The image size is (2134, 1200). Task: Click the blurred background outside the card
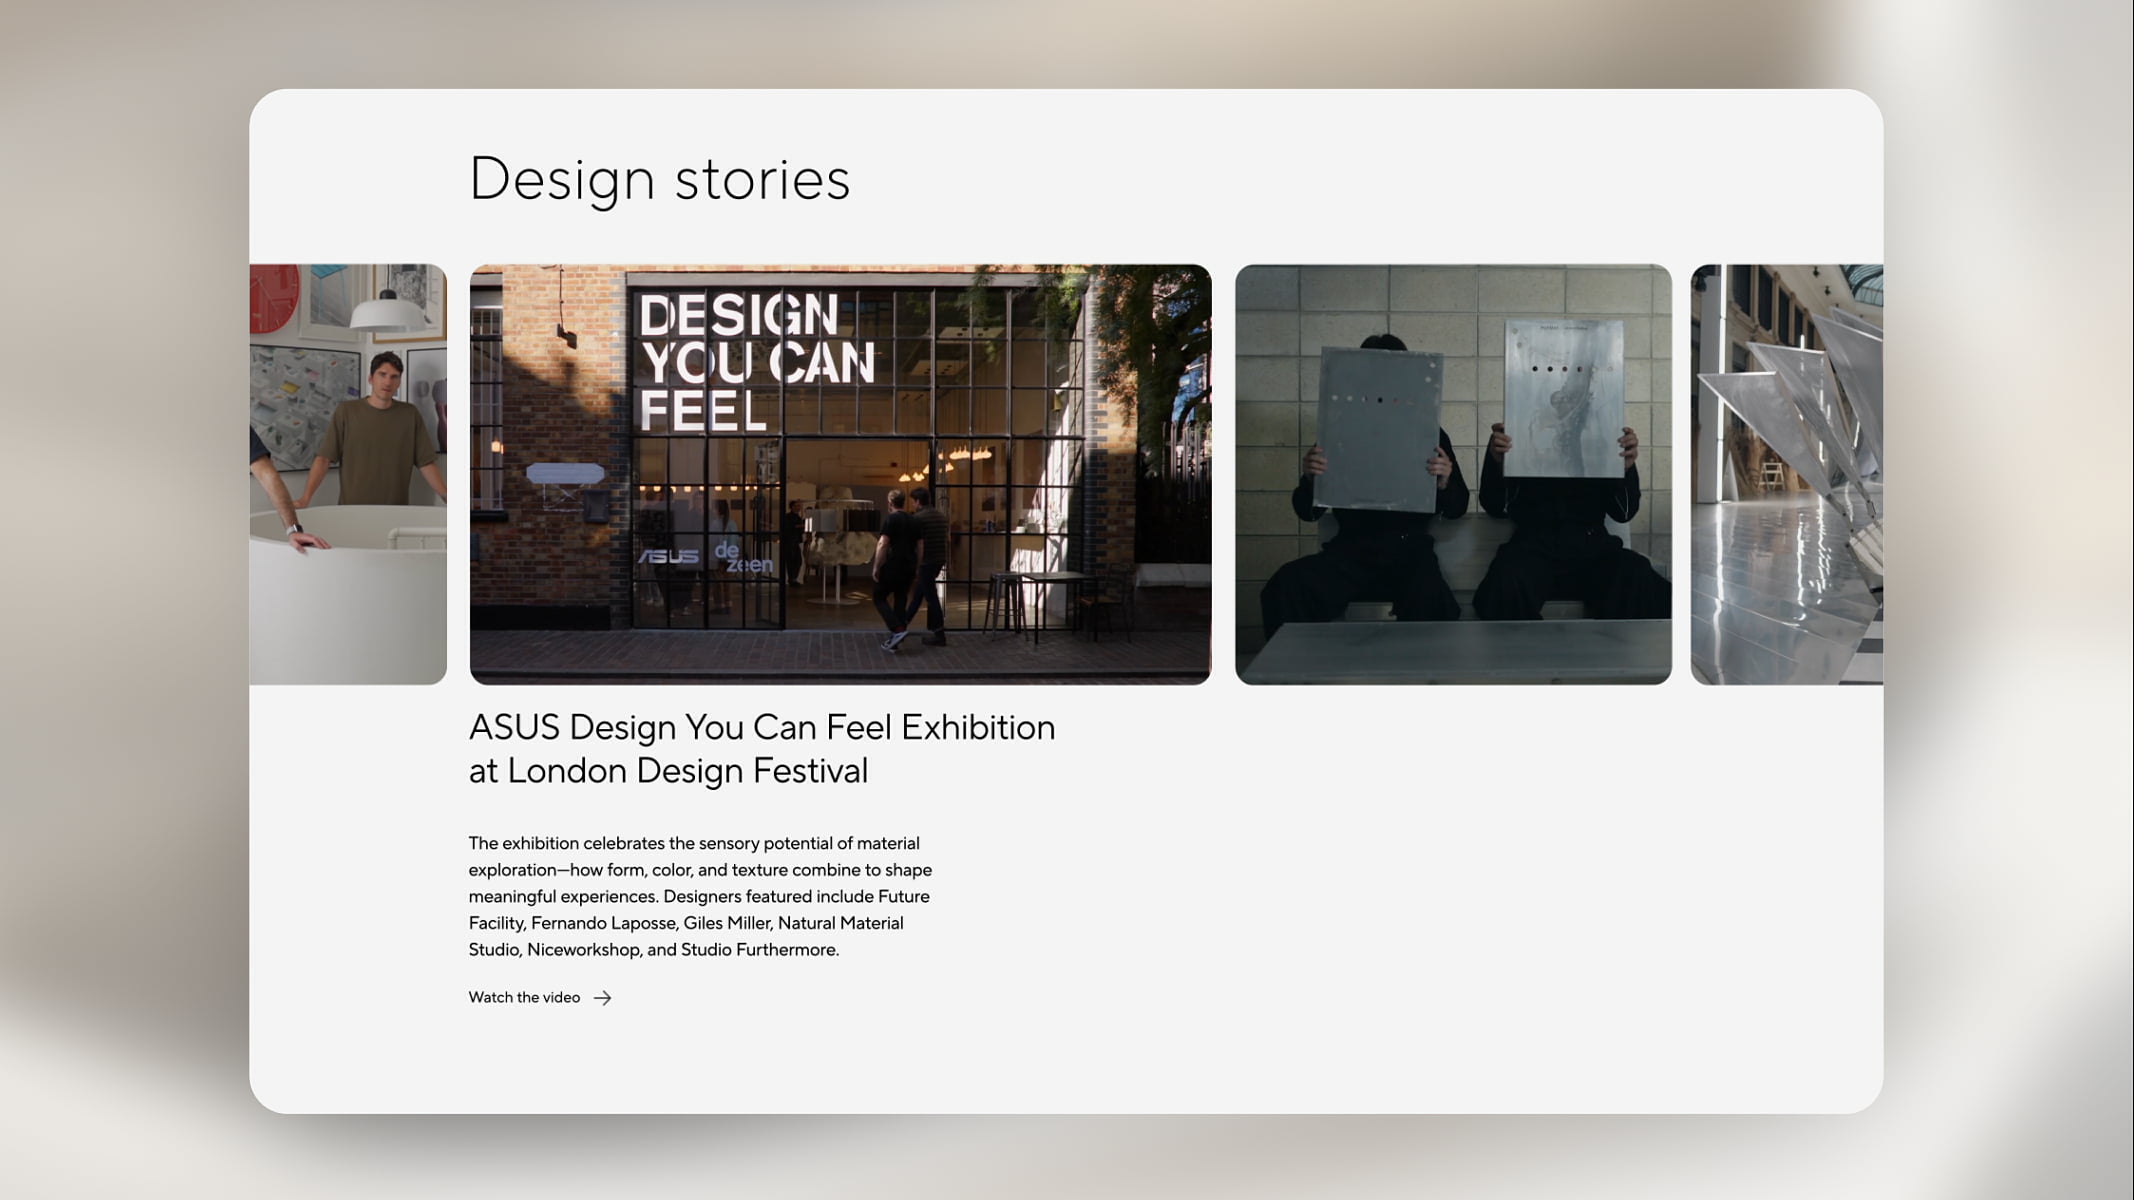[120, 600]
